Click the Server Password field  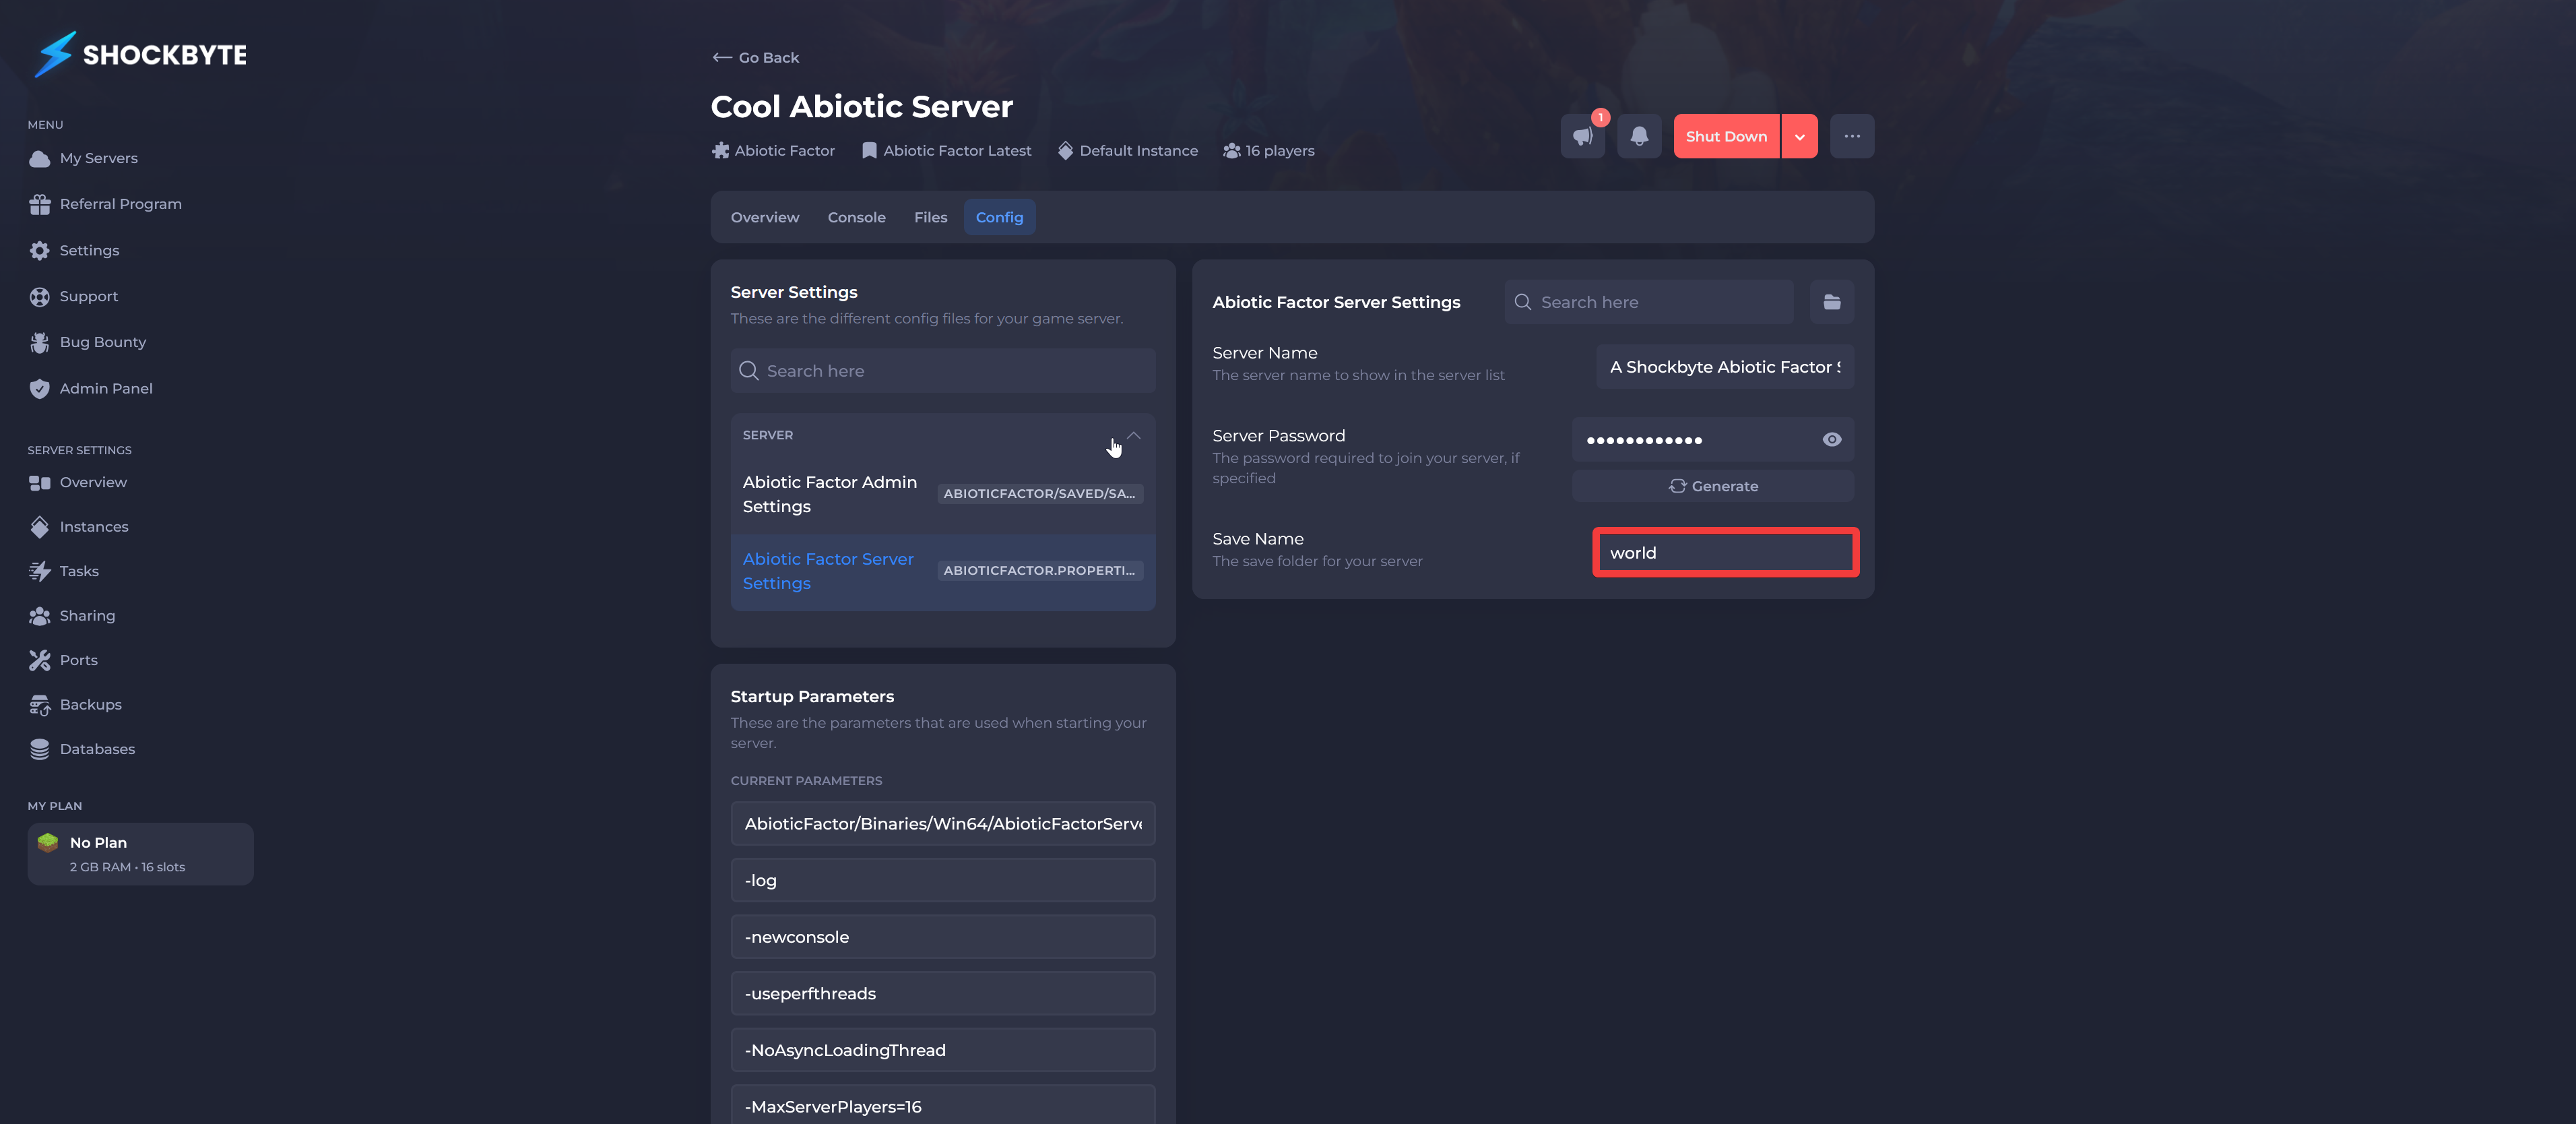[1712, 440]
